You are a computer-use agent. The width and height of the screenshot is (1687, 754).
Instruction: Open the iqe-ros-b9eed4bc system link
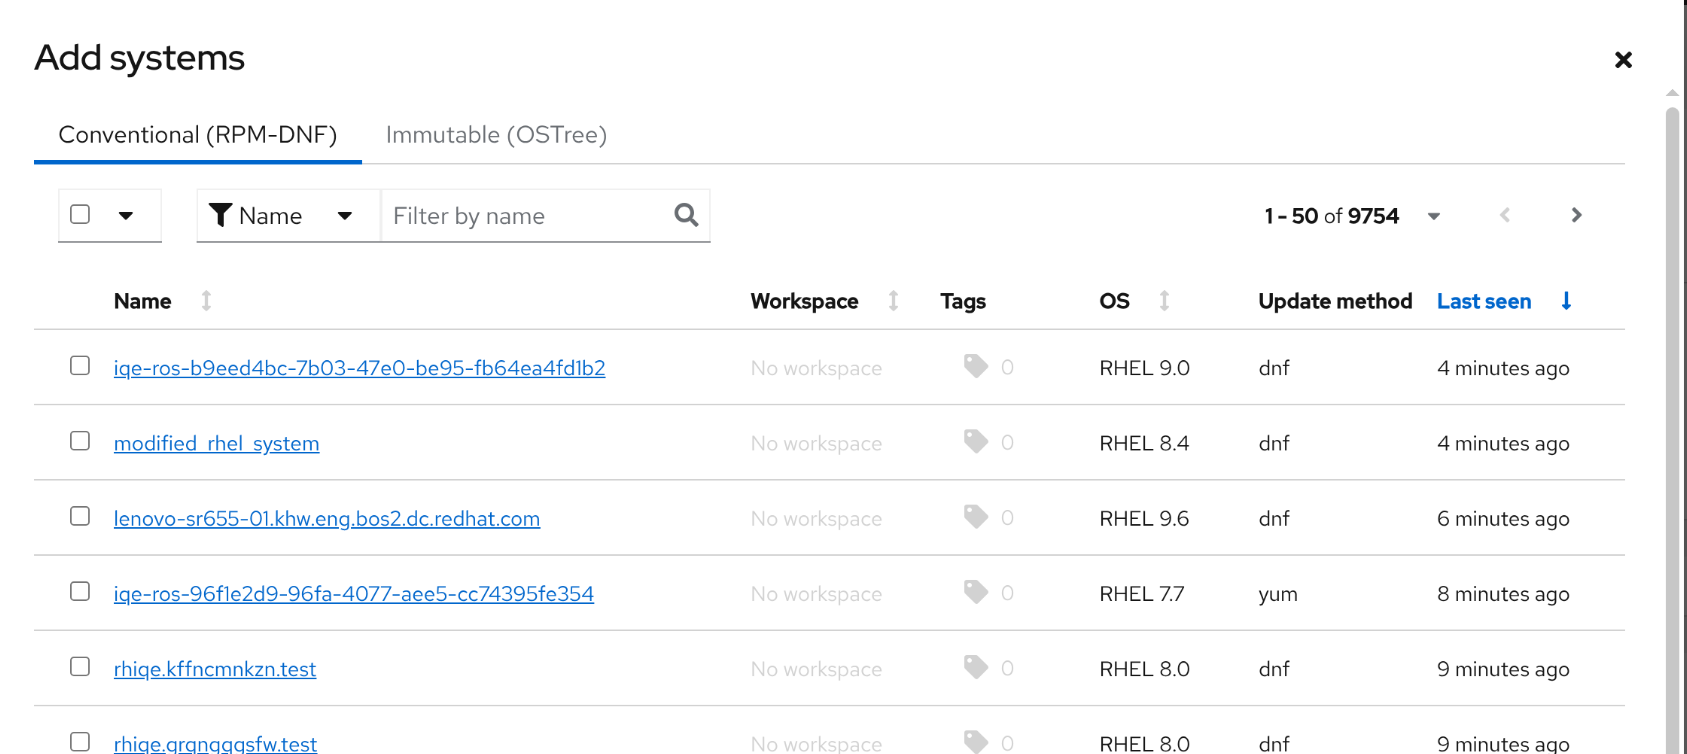(359, 368)
